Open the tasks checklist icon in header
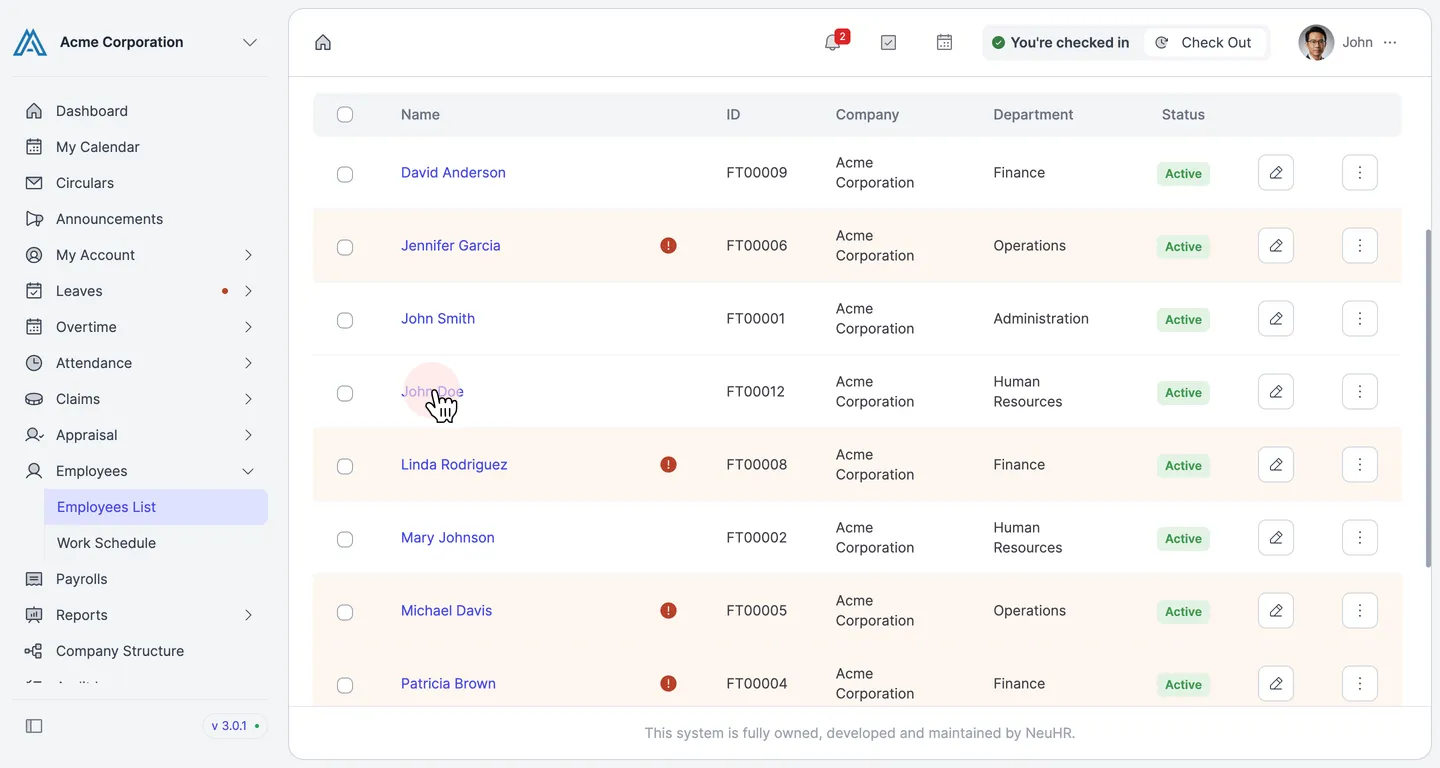The width and height of the screenshot is (1440, 768). (x=888, y=42)
